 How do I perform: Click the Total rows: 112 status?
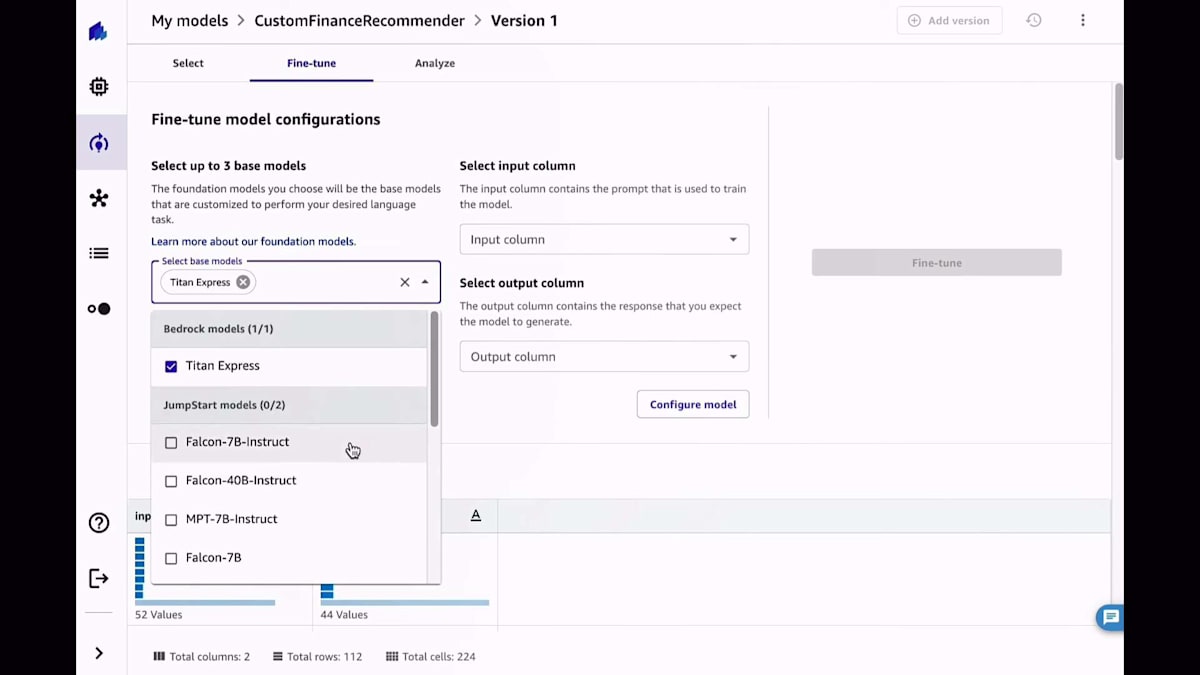(x=317, y=657)
